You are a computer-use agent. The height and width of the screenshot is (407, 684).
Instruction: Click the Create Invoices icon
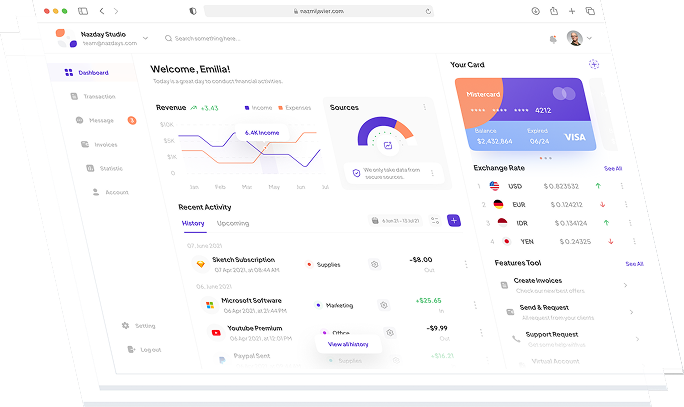click(x=504, y=285)
